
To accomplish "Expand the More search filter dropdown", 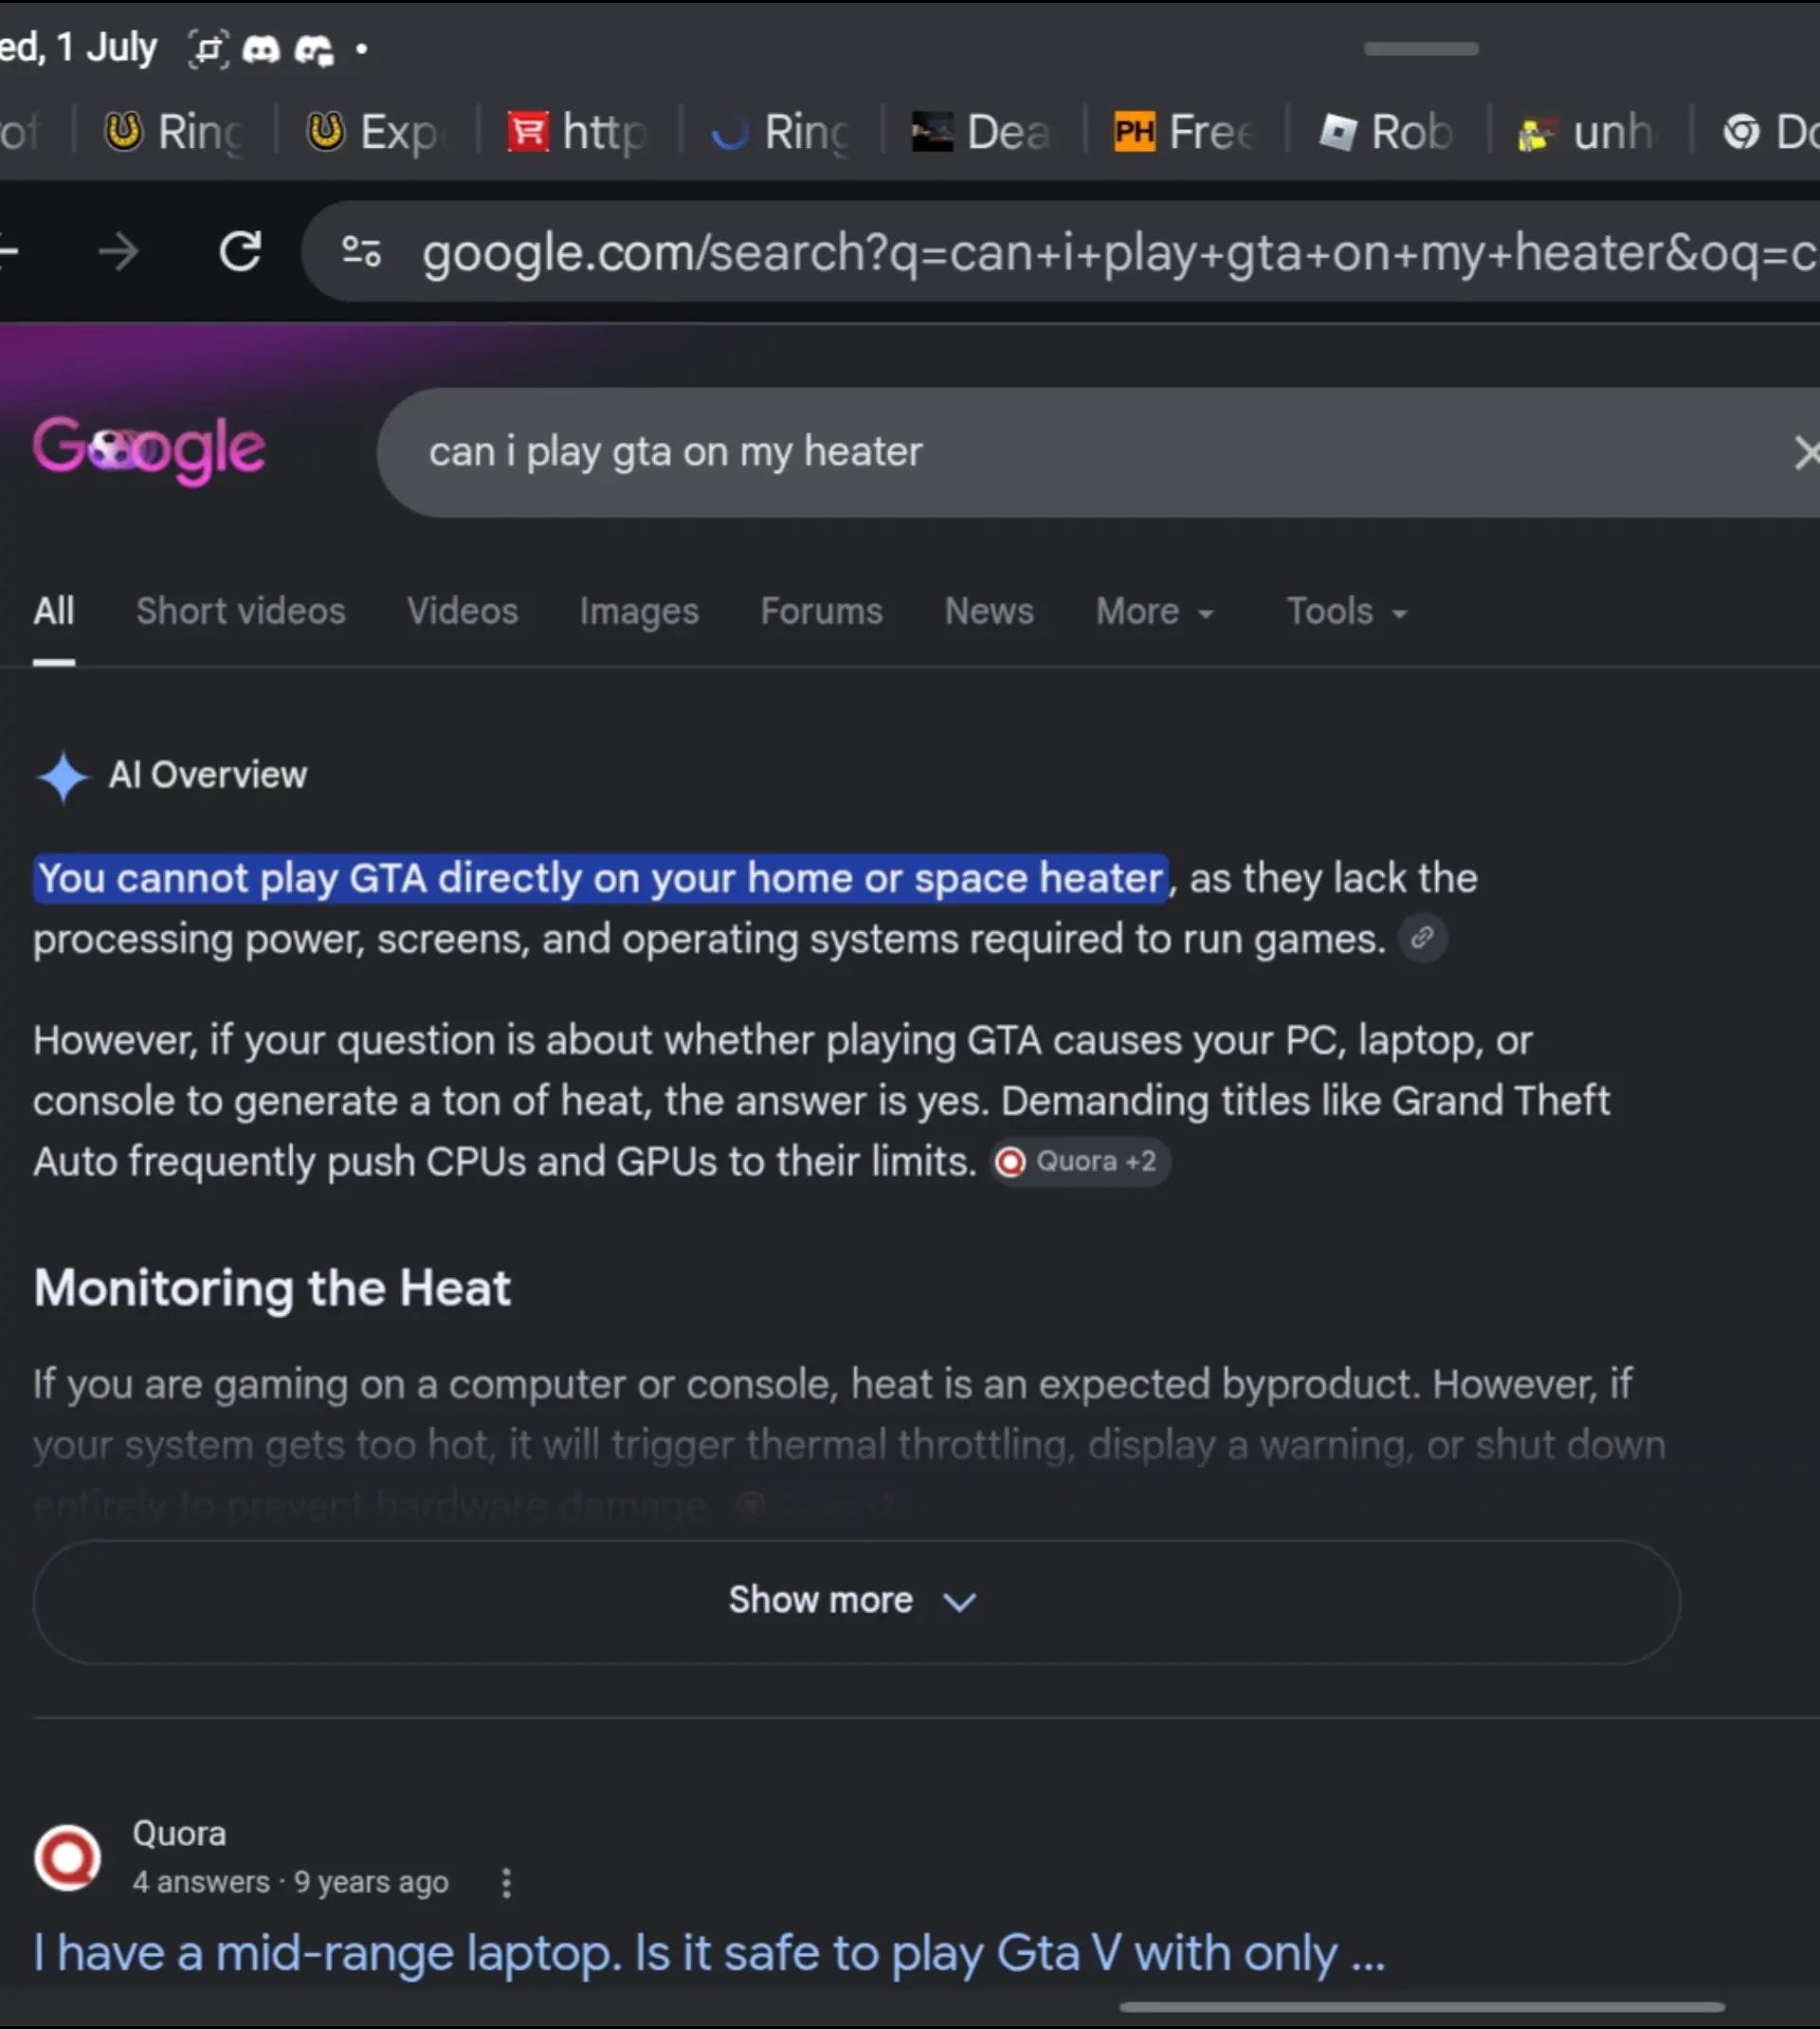I will point(1155,611).
